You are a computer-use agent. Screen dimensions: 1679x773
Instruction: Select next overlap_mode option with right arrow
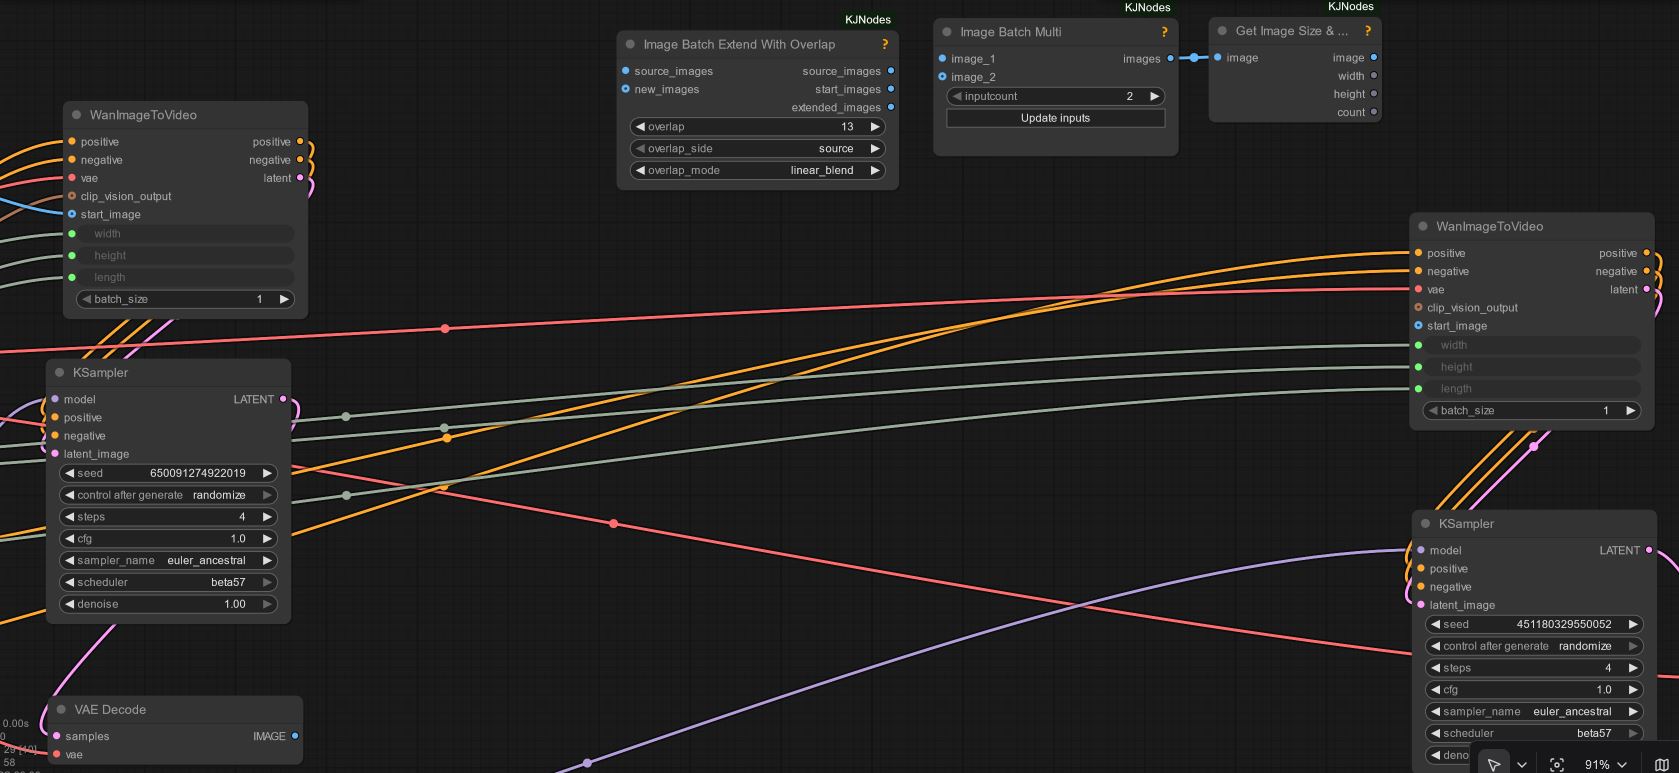pos(875,171)
